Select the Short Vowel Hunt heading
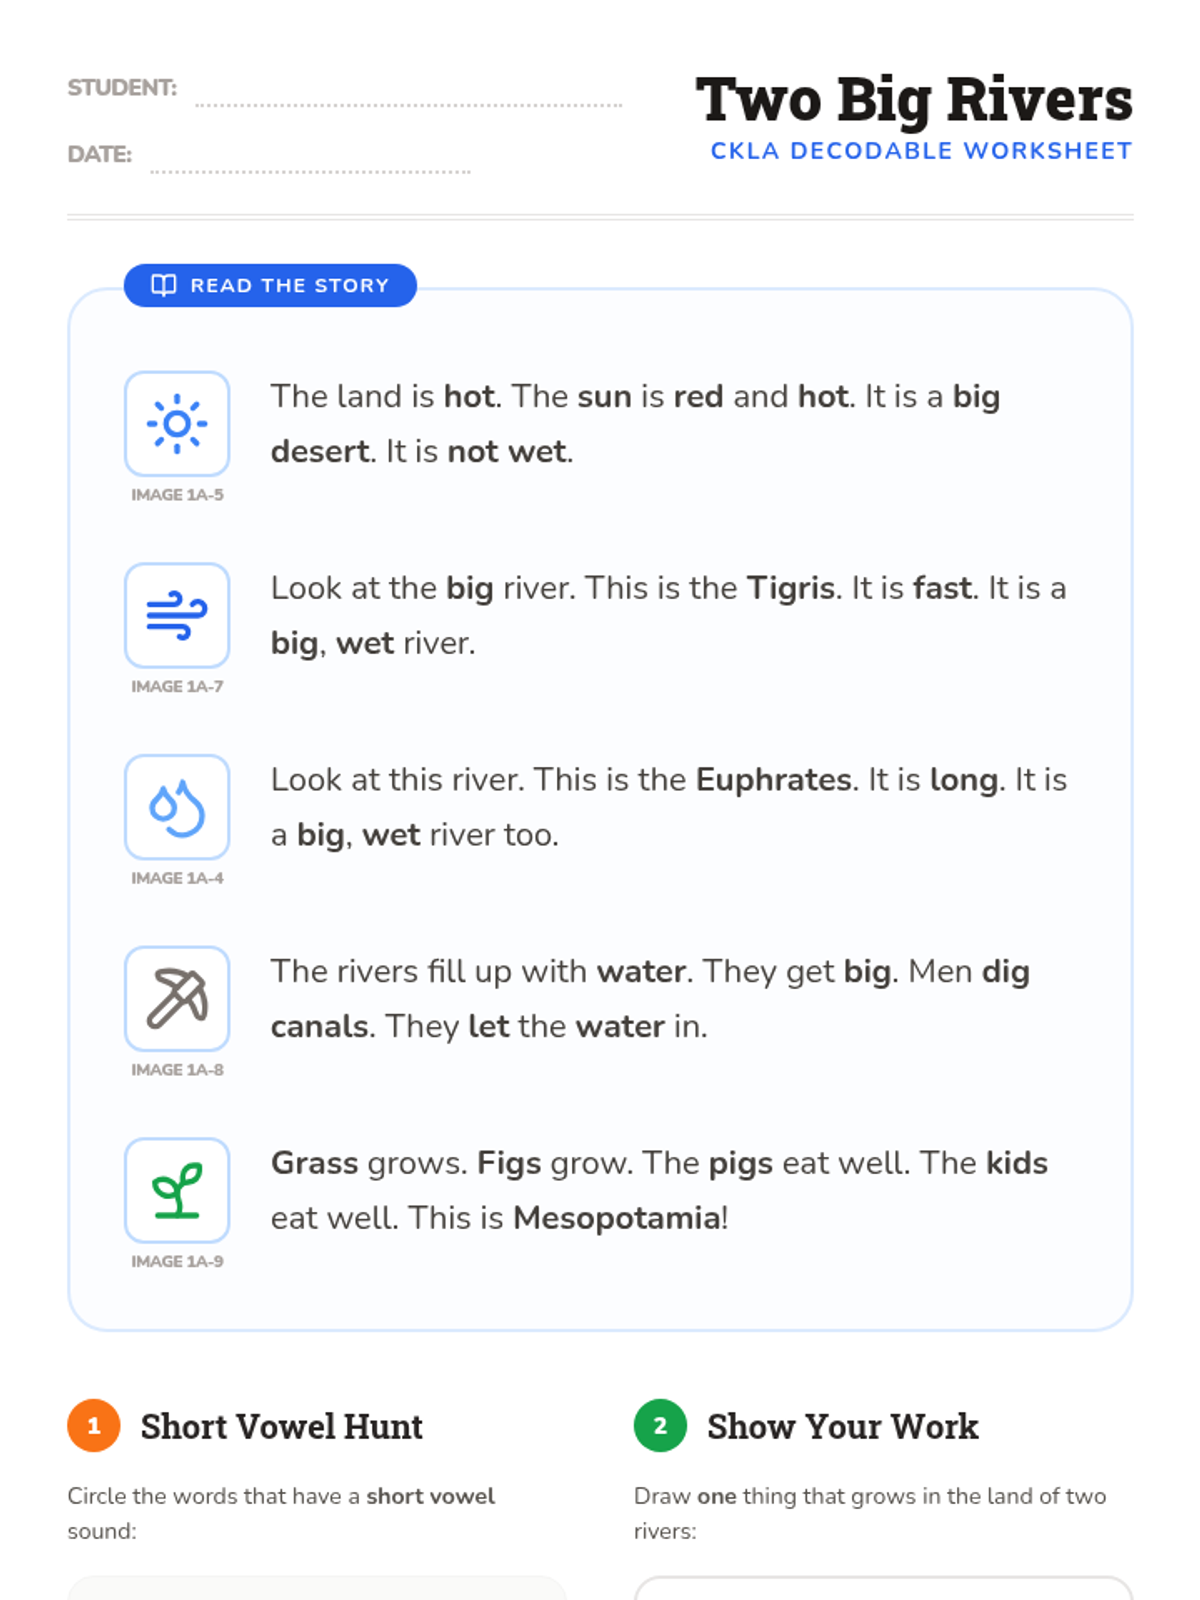 pyautogui.click(x=281, y=1426)
